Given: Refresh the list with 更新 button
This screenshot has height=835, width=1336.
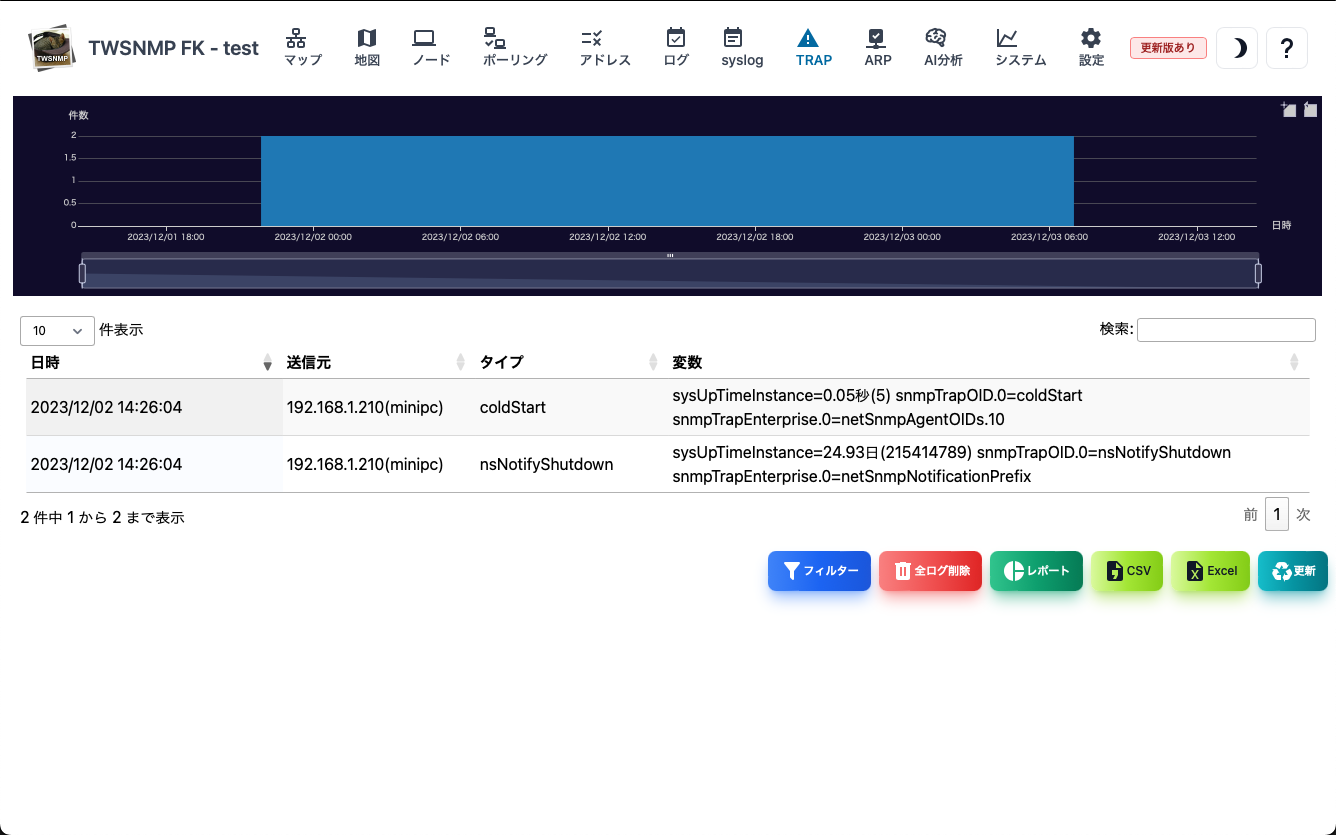Looking at the screenshot, I should coord(1293,571).
